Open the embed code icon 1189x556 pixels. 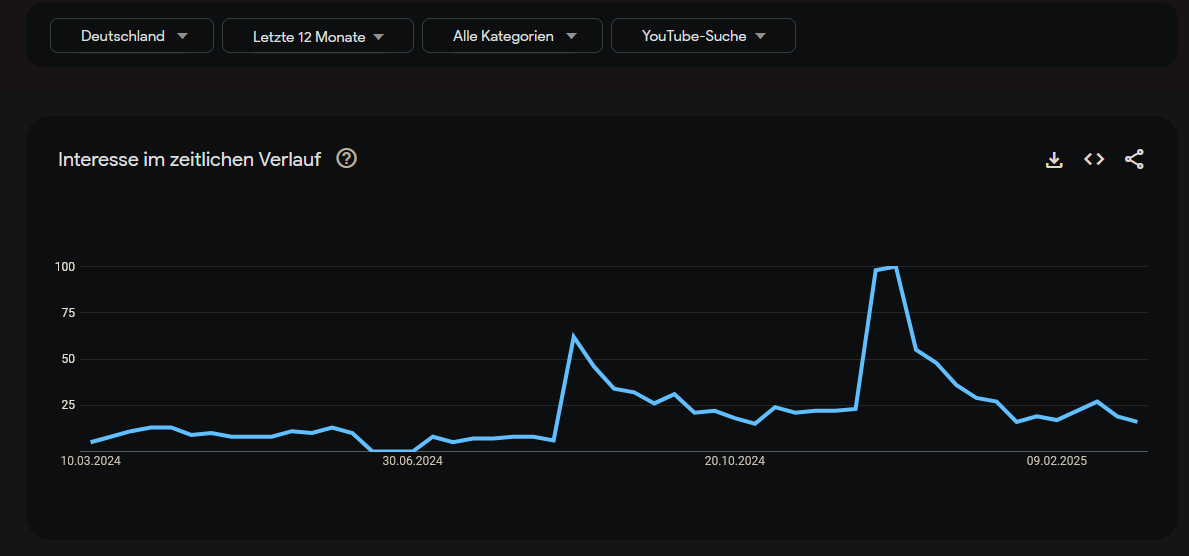(1094, 159)
